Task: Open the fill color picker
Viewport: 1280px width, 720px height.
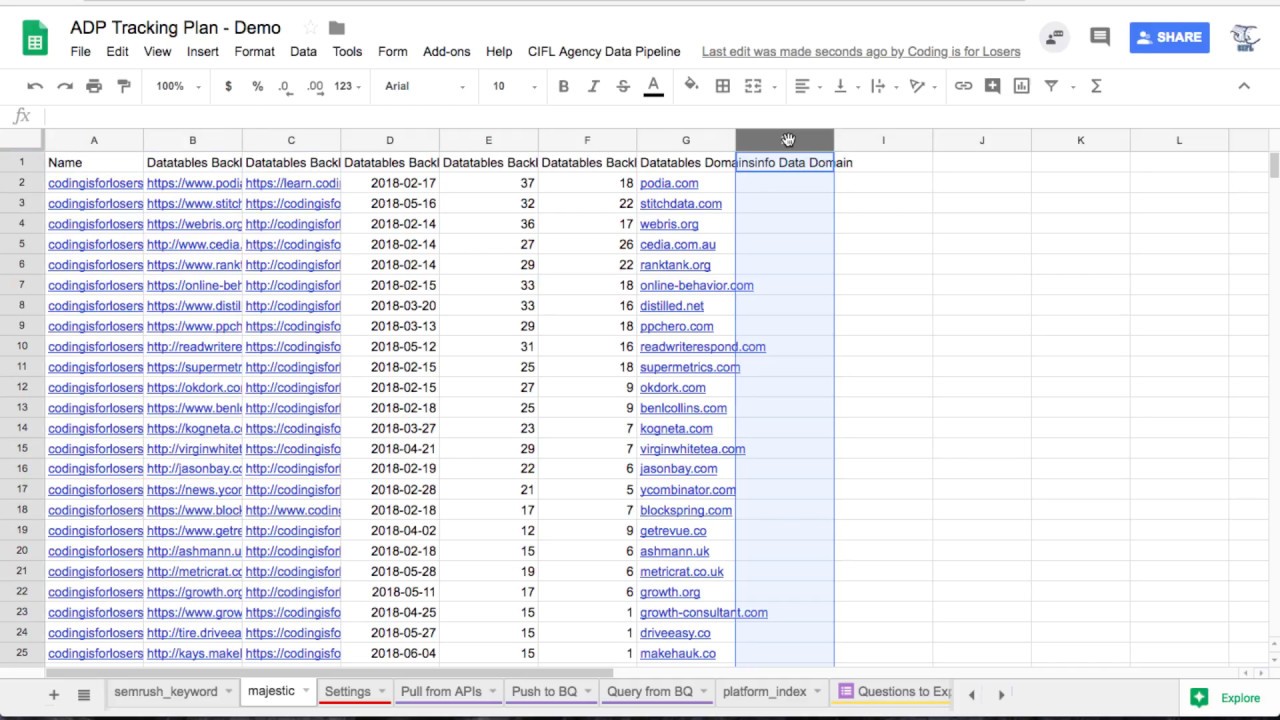Action: (x=691, y=86)
